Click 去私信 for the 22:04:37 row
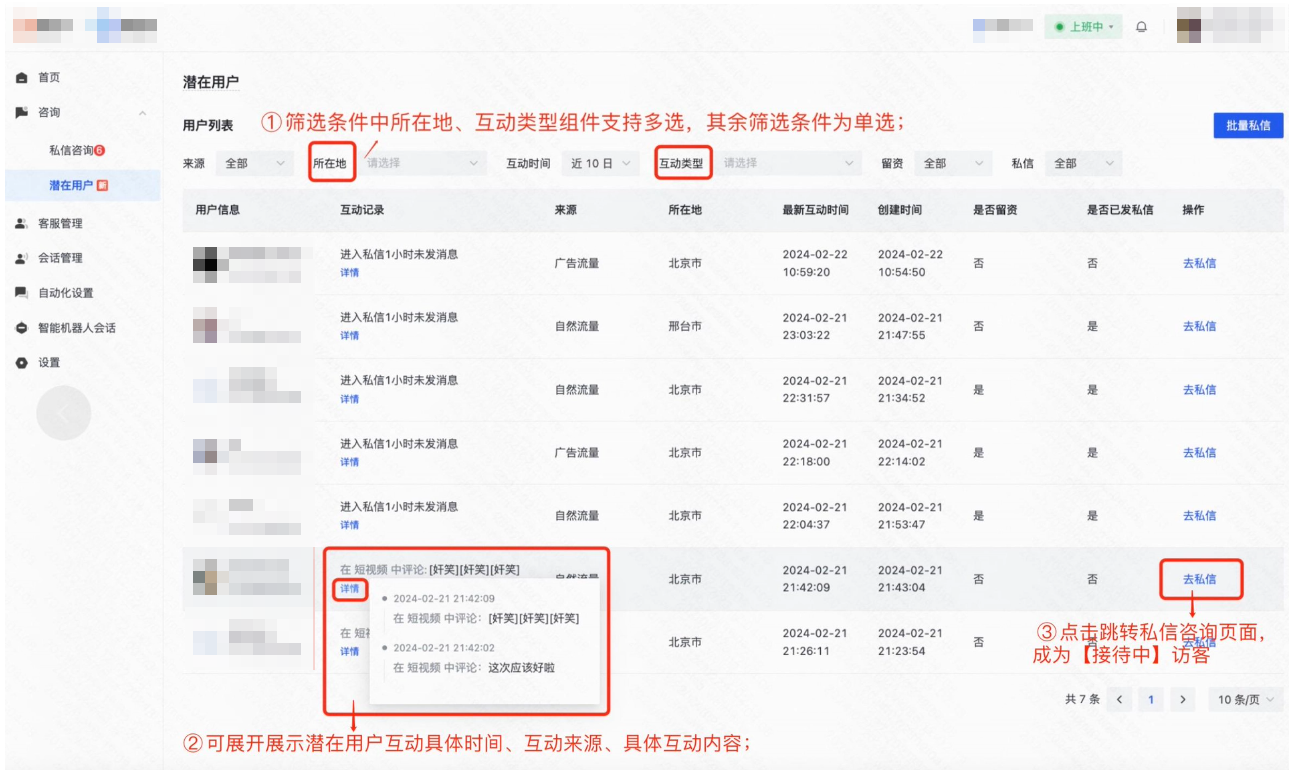1297x770 pixels. pos(1199,516)
